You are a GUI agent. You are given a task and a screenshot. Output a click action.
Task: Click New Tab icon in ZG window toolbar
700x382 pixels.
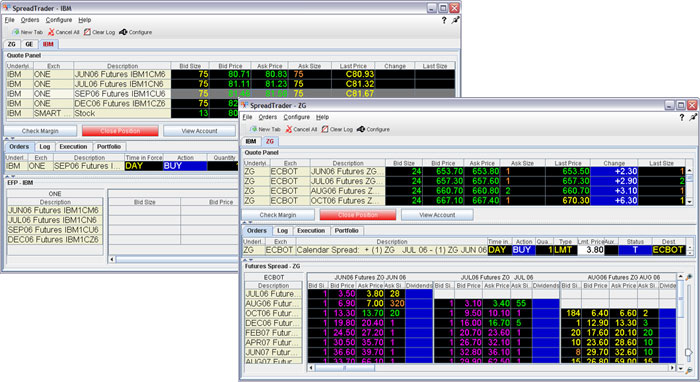coord(254,129)
